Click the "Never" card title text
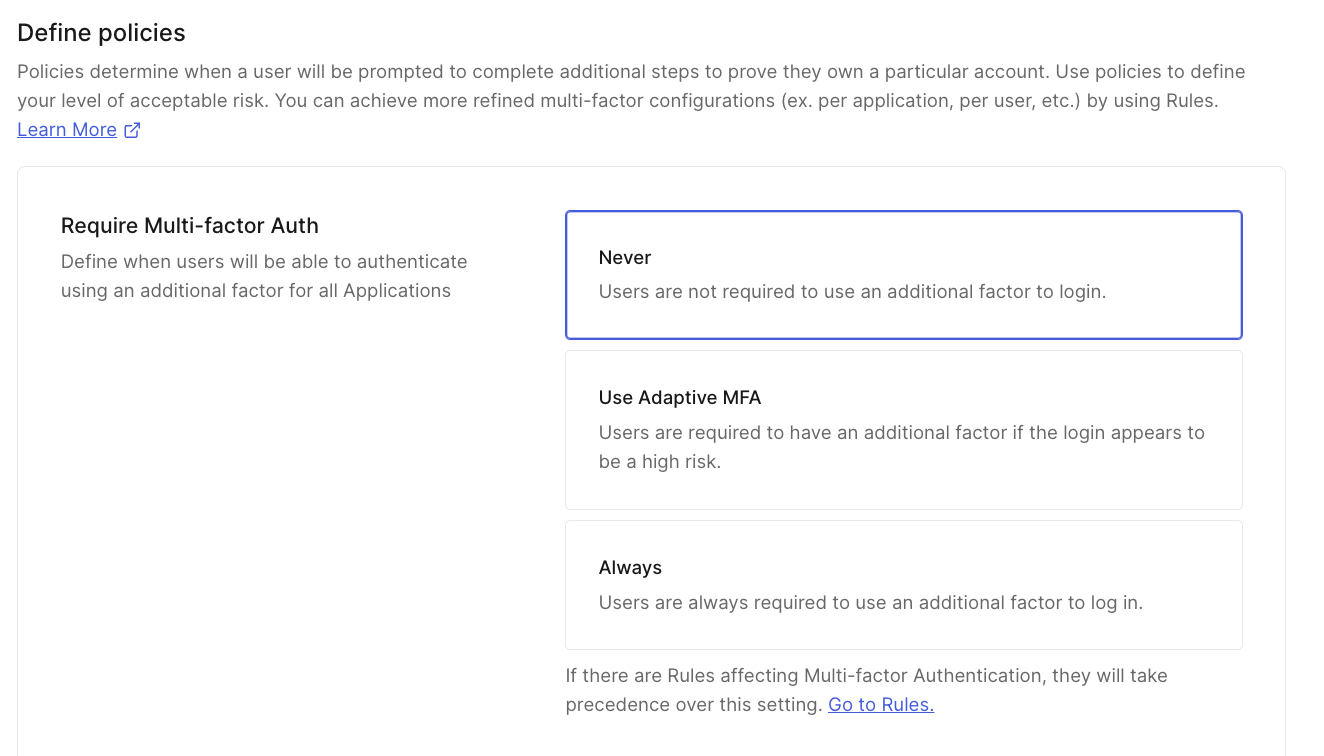 (x=624, y=257)
